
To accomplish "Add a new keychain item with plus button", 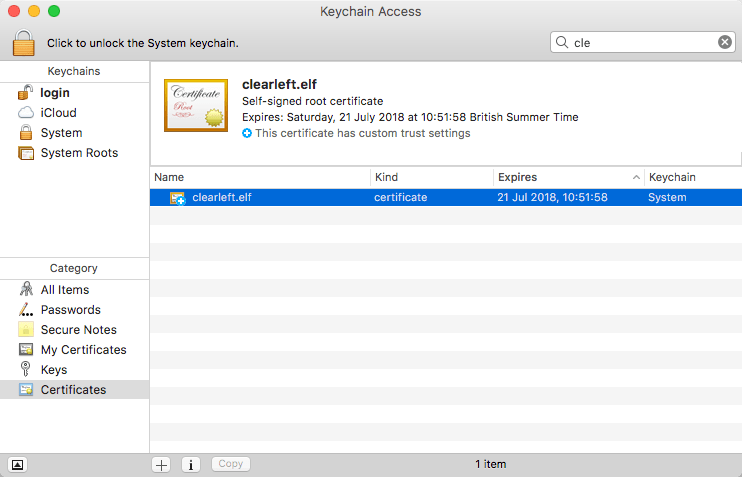I will (x=161, y=464).
